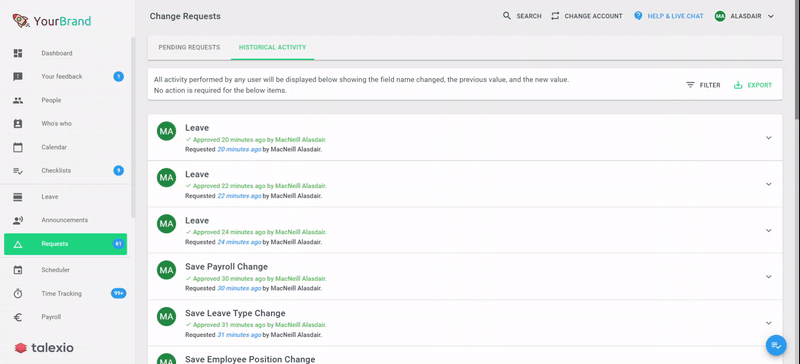Click the Change Account swap icon
This screenshot has height=364, width=800.
(x=555, y=16)
